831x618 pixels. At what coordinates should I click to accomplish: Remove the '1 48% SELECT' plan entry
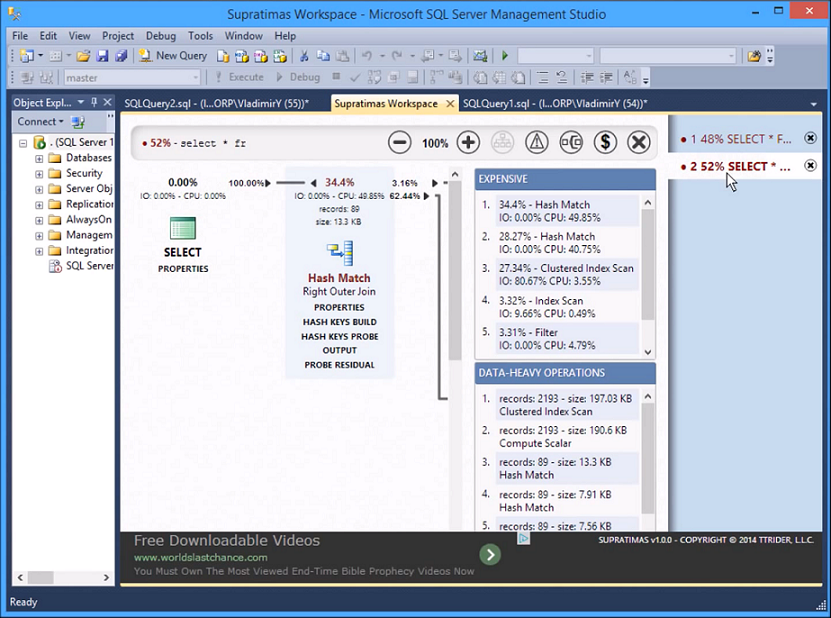tap(810, 138)
